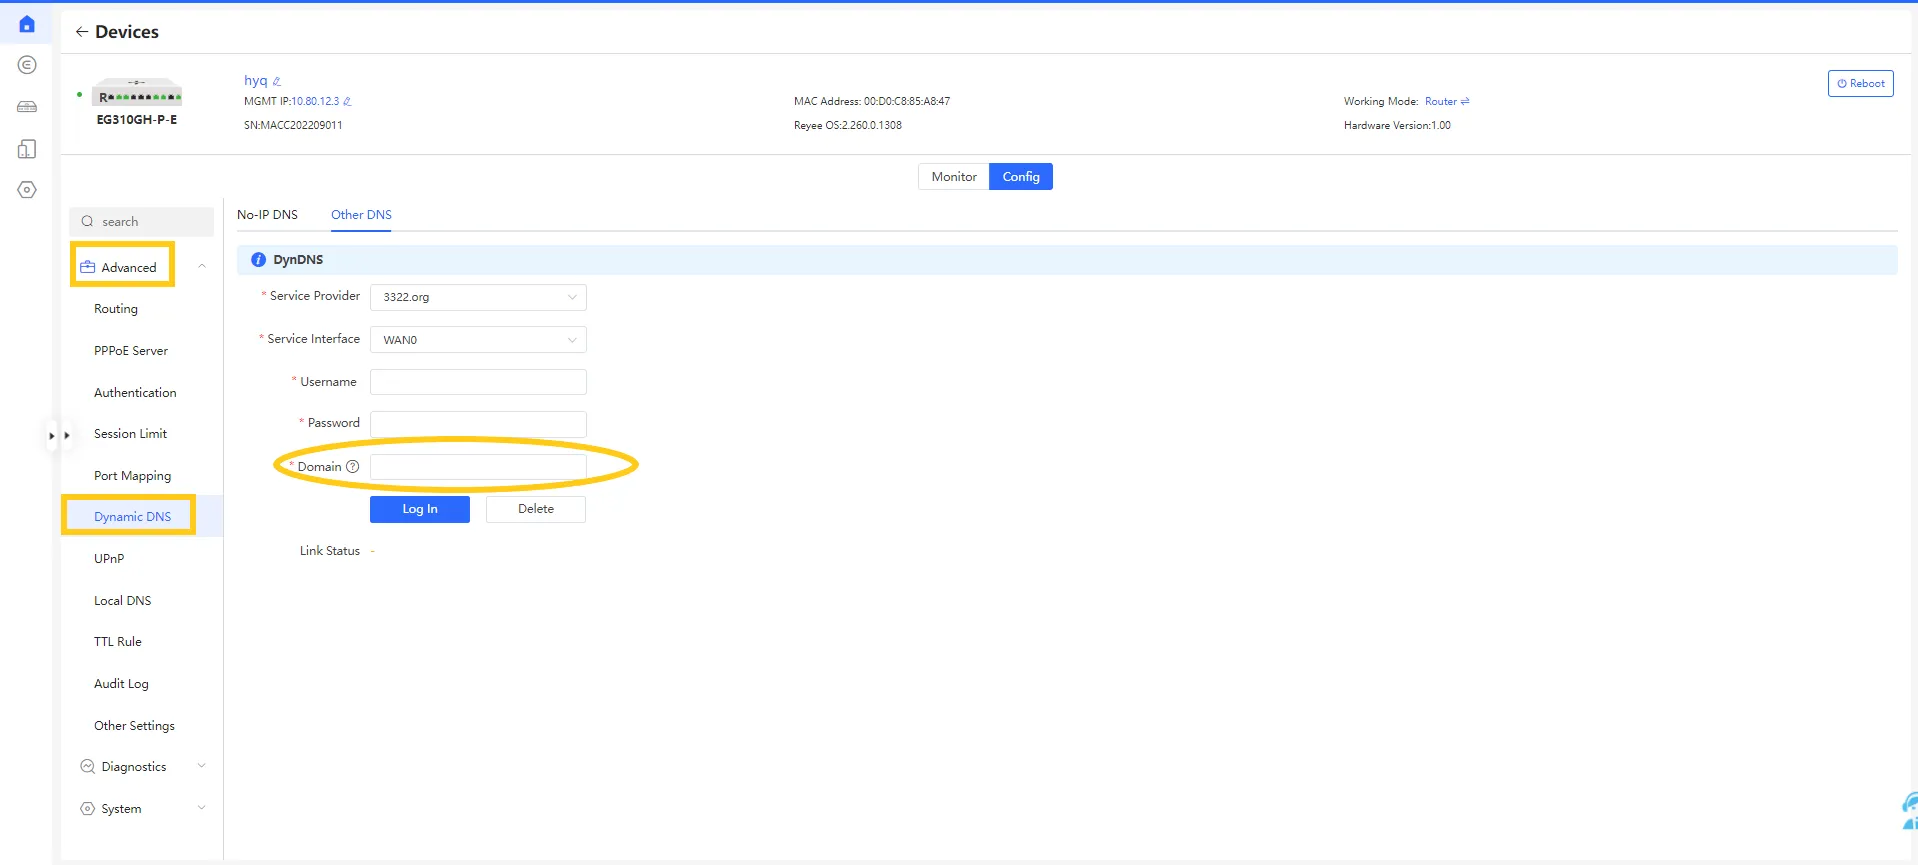Click the Advanced briefcase icon
The width and height of the screenshot is (1918, 865).
(x=88, y=267)
